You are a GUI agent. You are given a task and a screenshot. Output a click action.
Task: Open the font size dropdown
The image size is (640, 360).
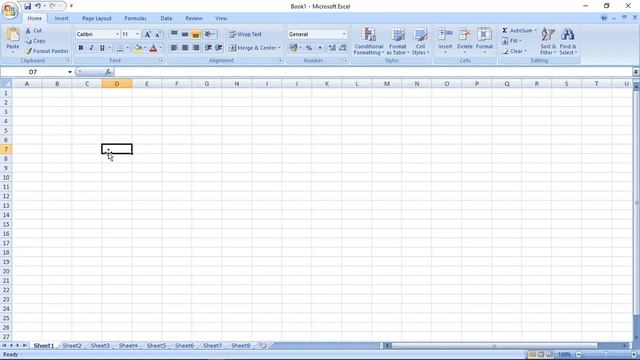click(137, 34)
